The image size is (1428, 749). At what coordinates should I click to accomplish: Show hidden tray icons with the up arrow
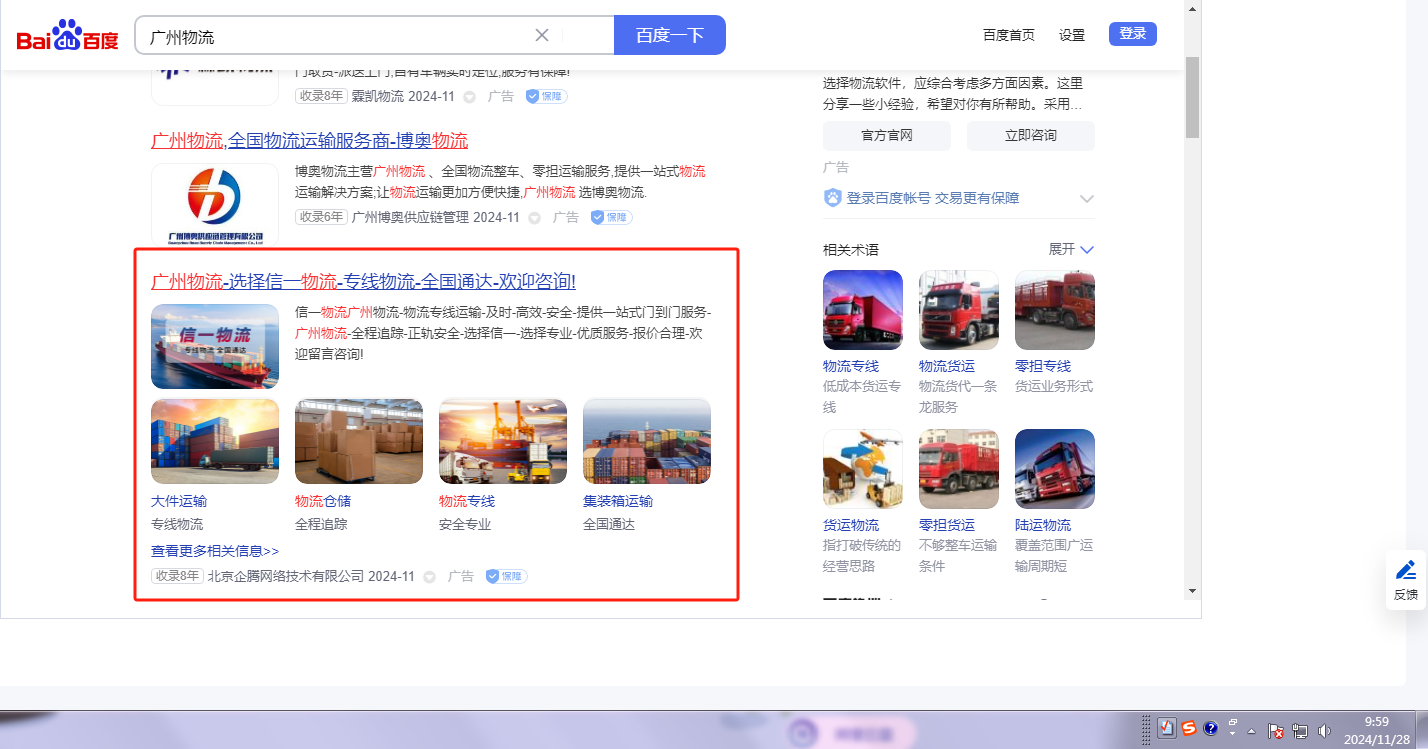(x=1251, y=731)
